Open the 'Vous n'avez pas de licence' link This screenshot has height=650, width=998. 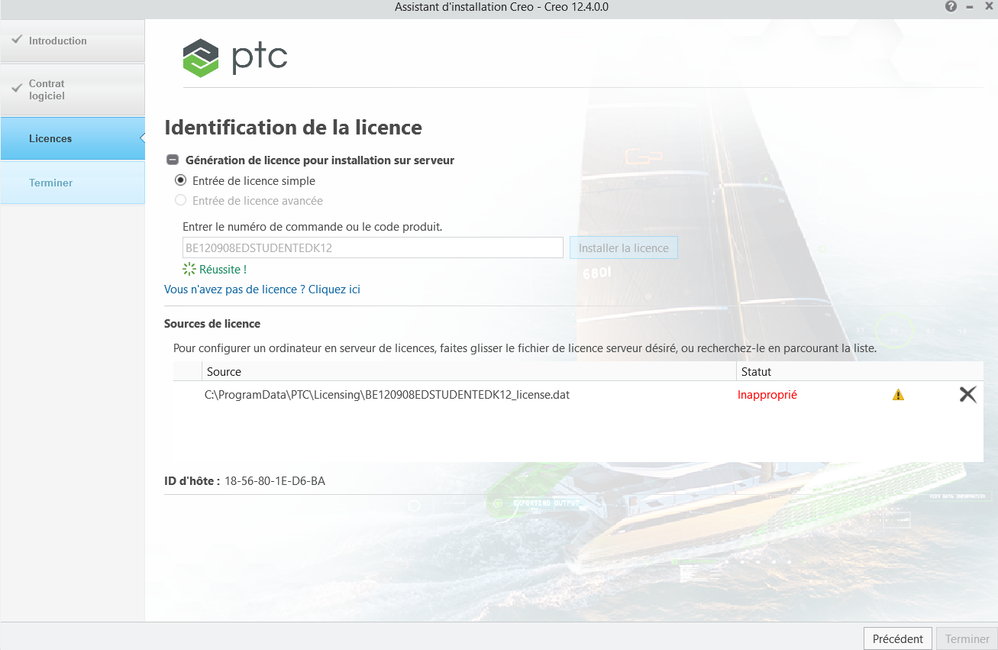262,289
